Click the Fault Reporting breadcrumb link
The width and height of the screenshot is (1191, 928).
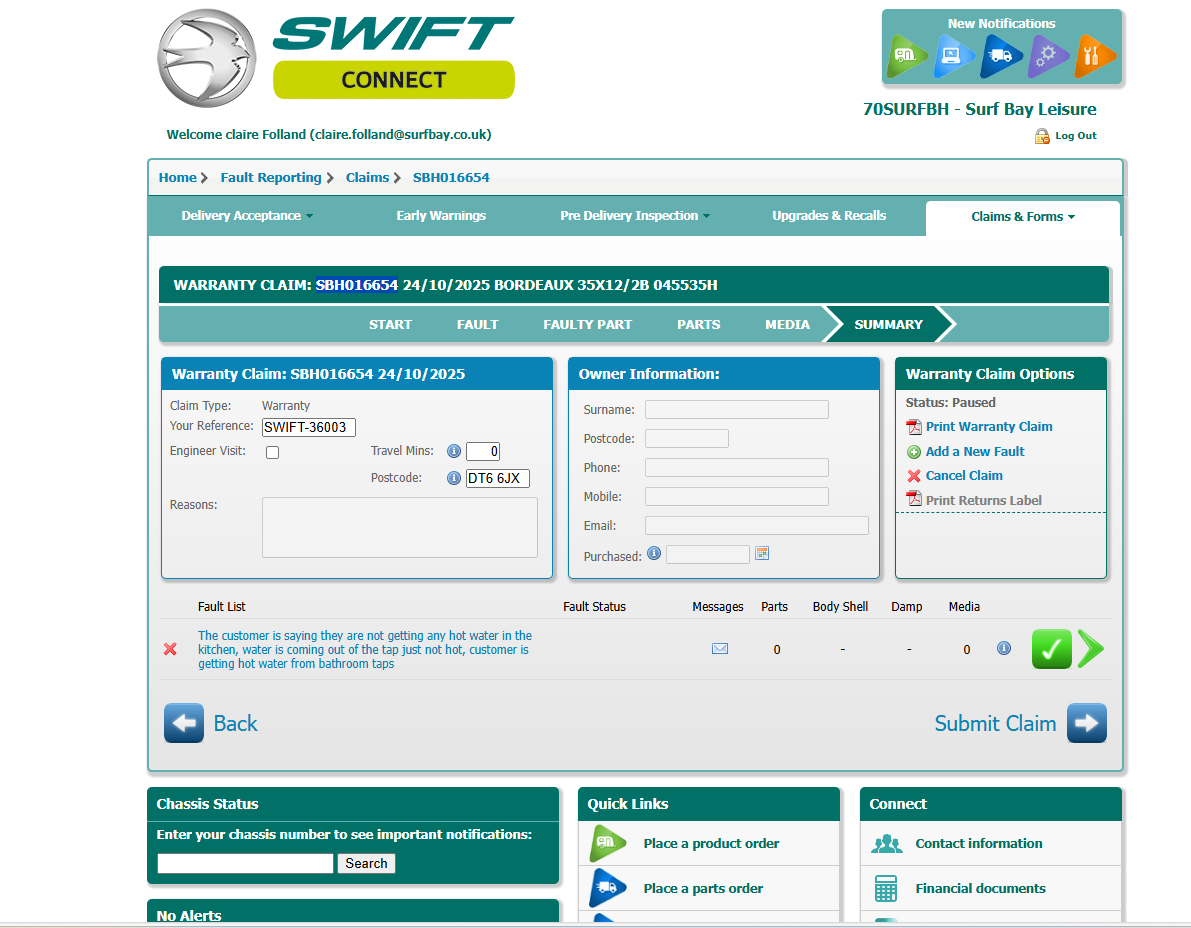[271, 178]
